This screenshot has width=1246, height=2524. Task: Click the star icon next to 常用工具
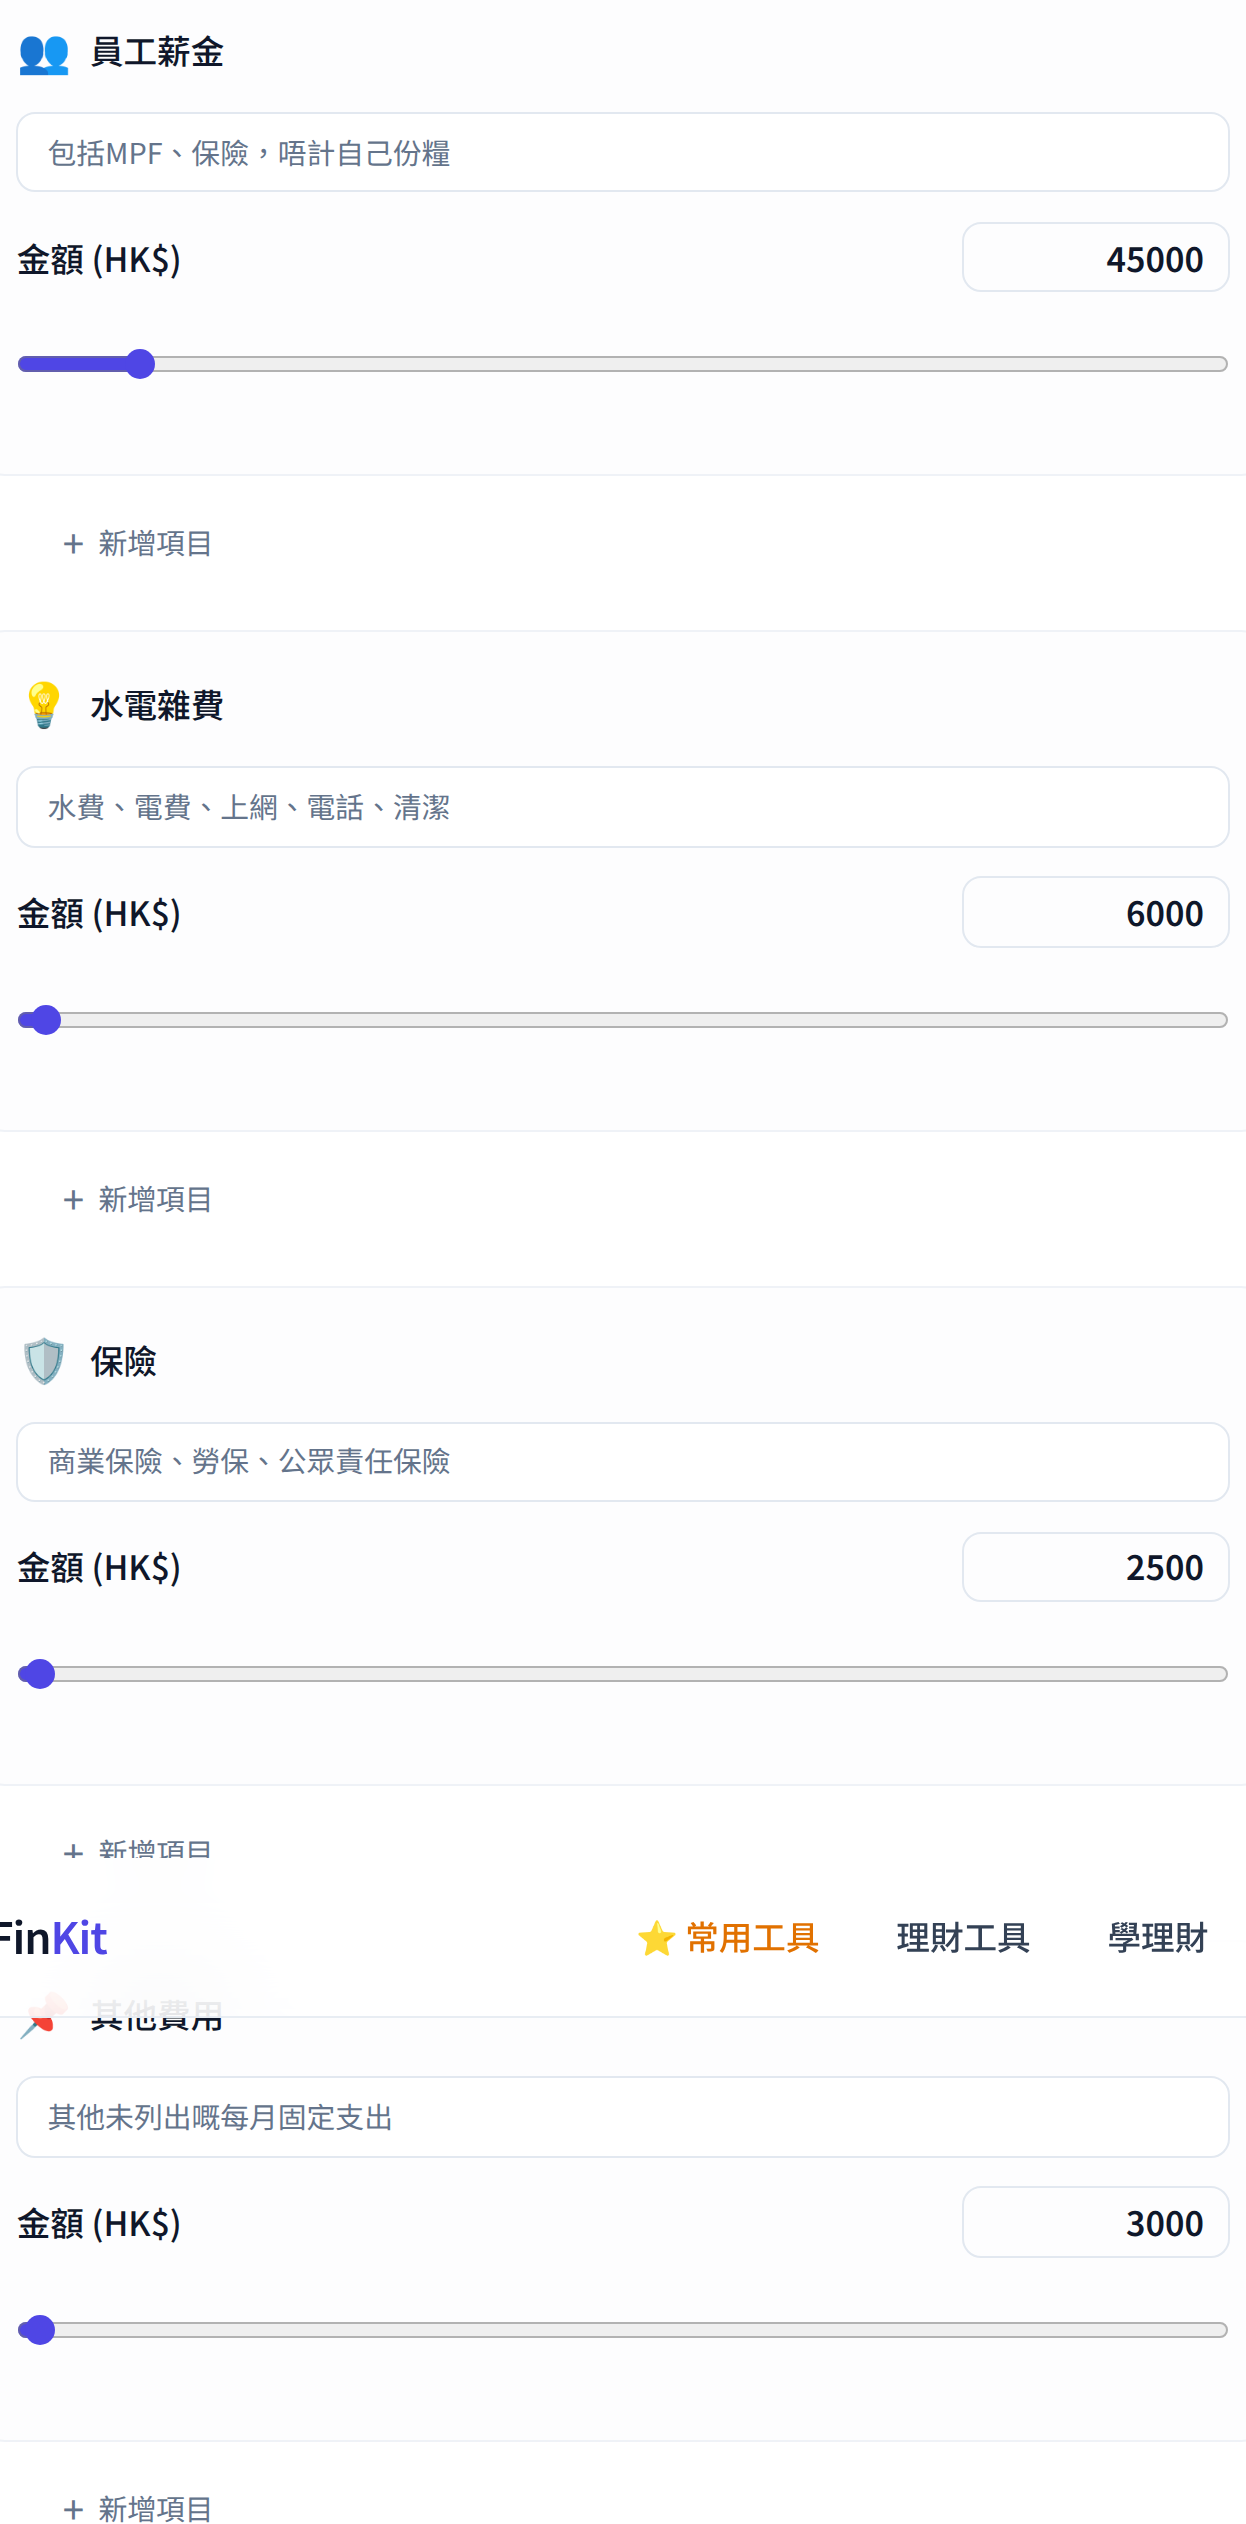(x=657, y=1938)
